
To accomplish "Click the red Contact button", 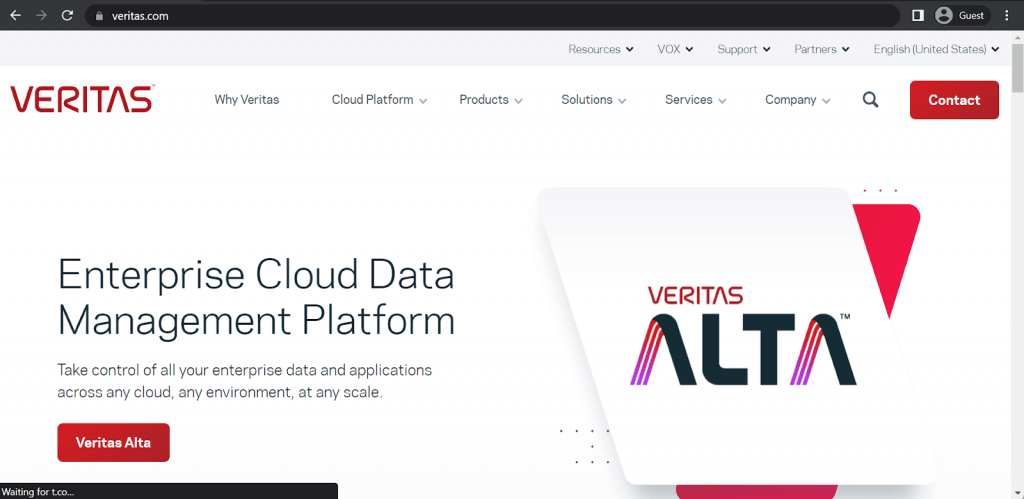I will click(x=954, y=100).
